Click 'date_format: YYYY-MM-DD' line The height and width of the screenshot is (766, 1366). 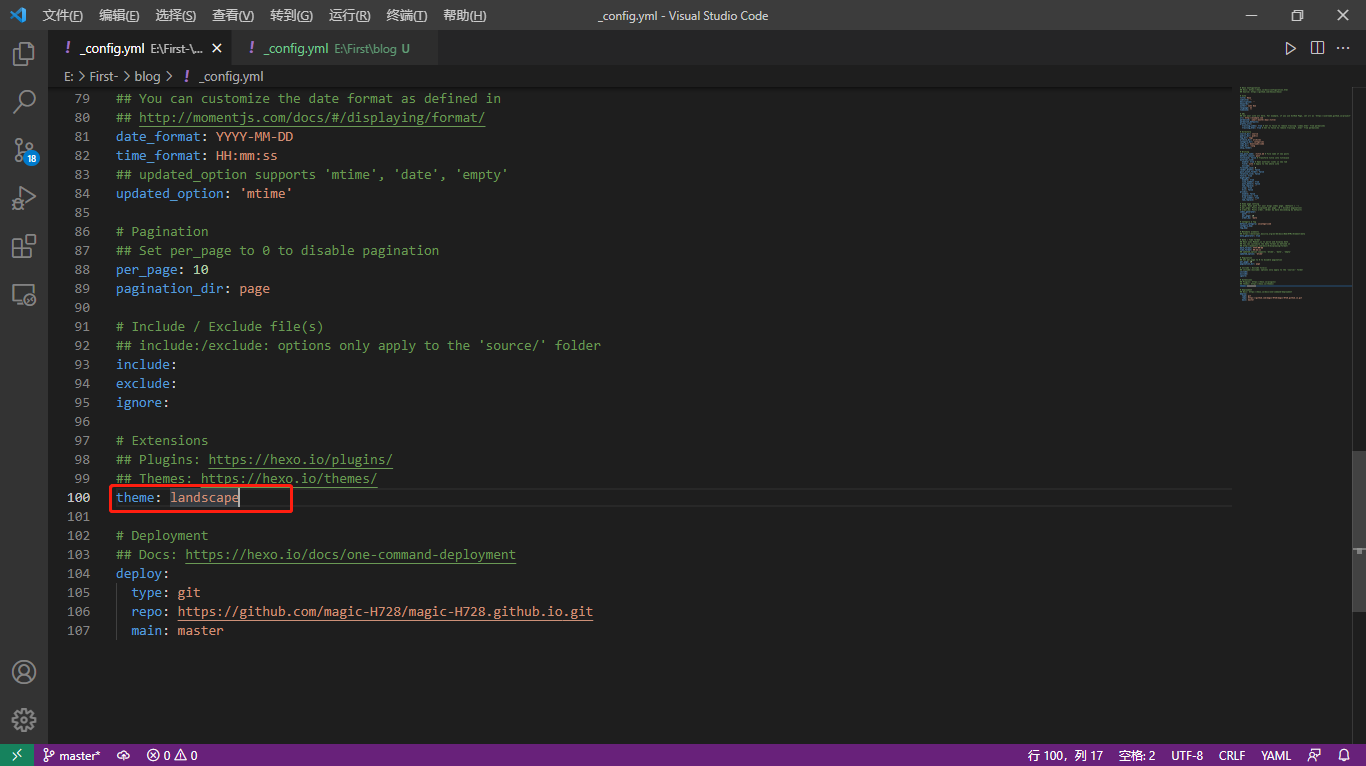204,137
